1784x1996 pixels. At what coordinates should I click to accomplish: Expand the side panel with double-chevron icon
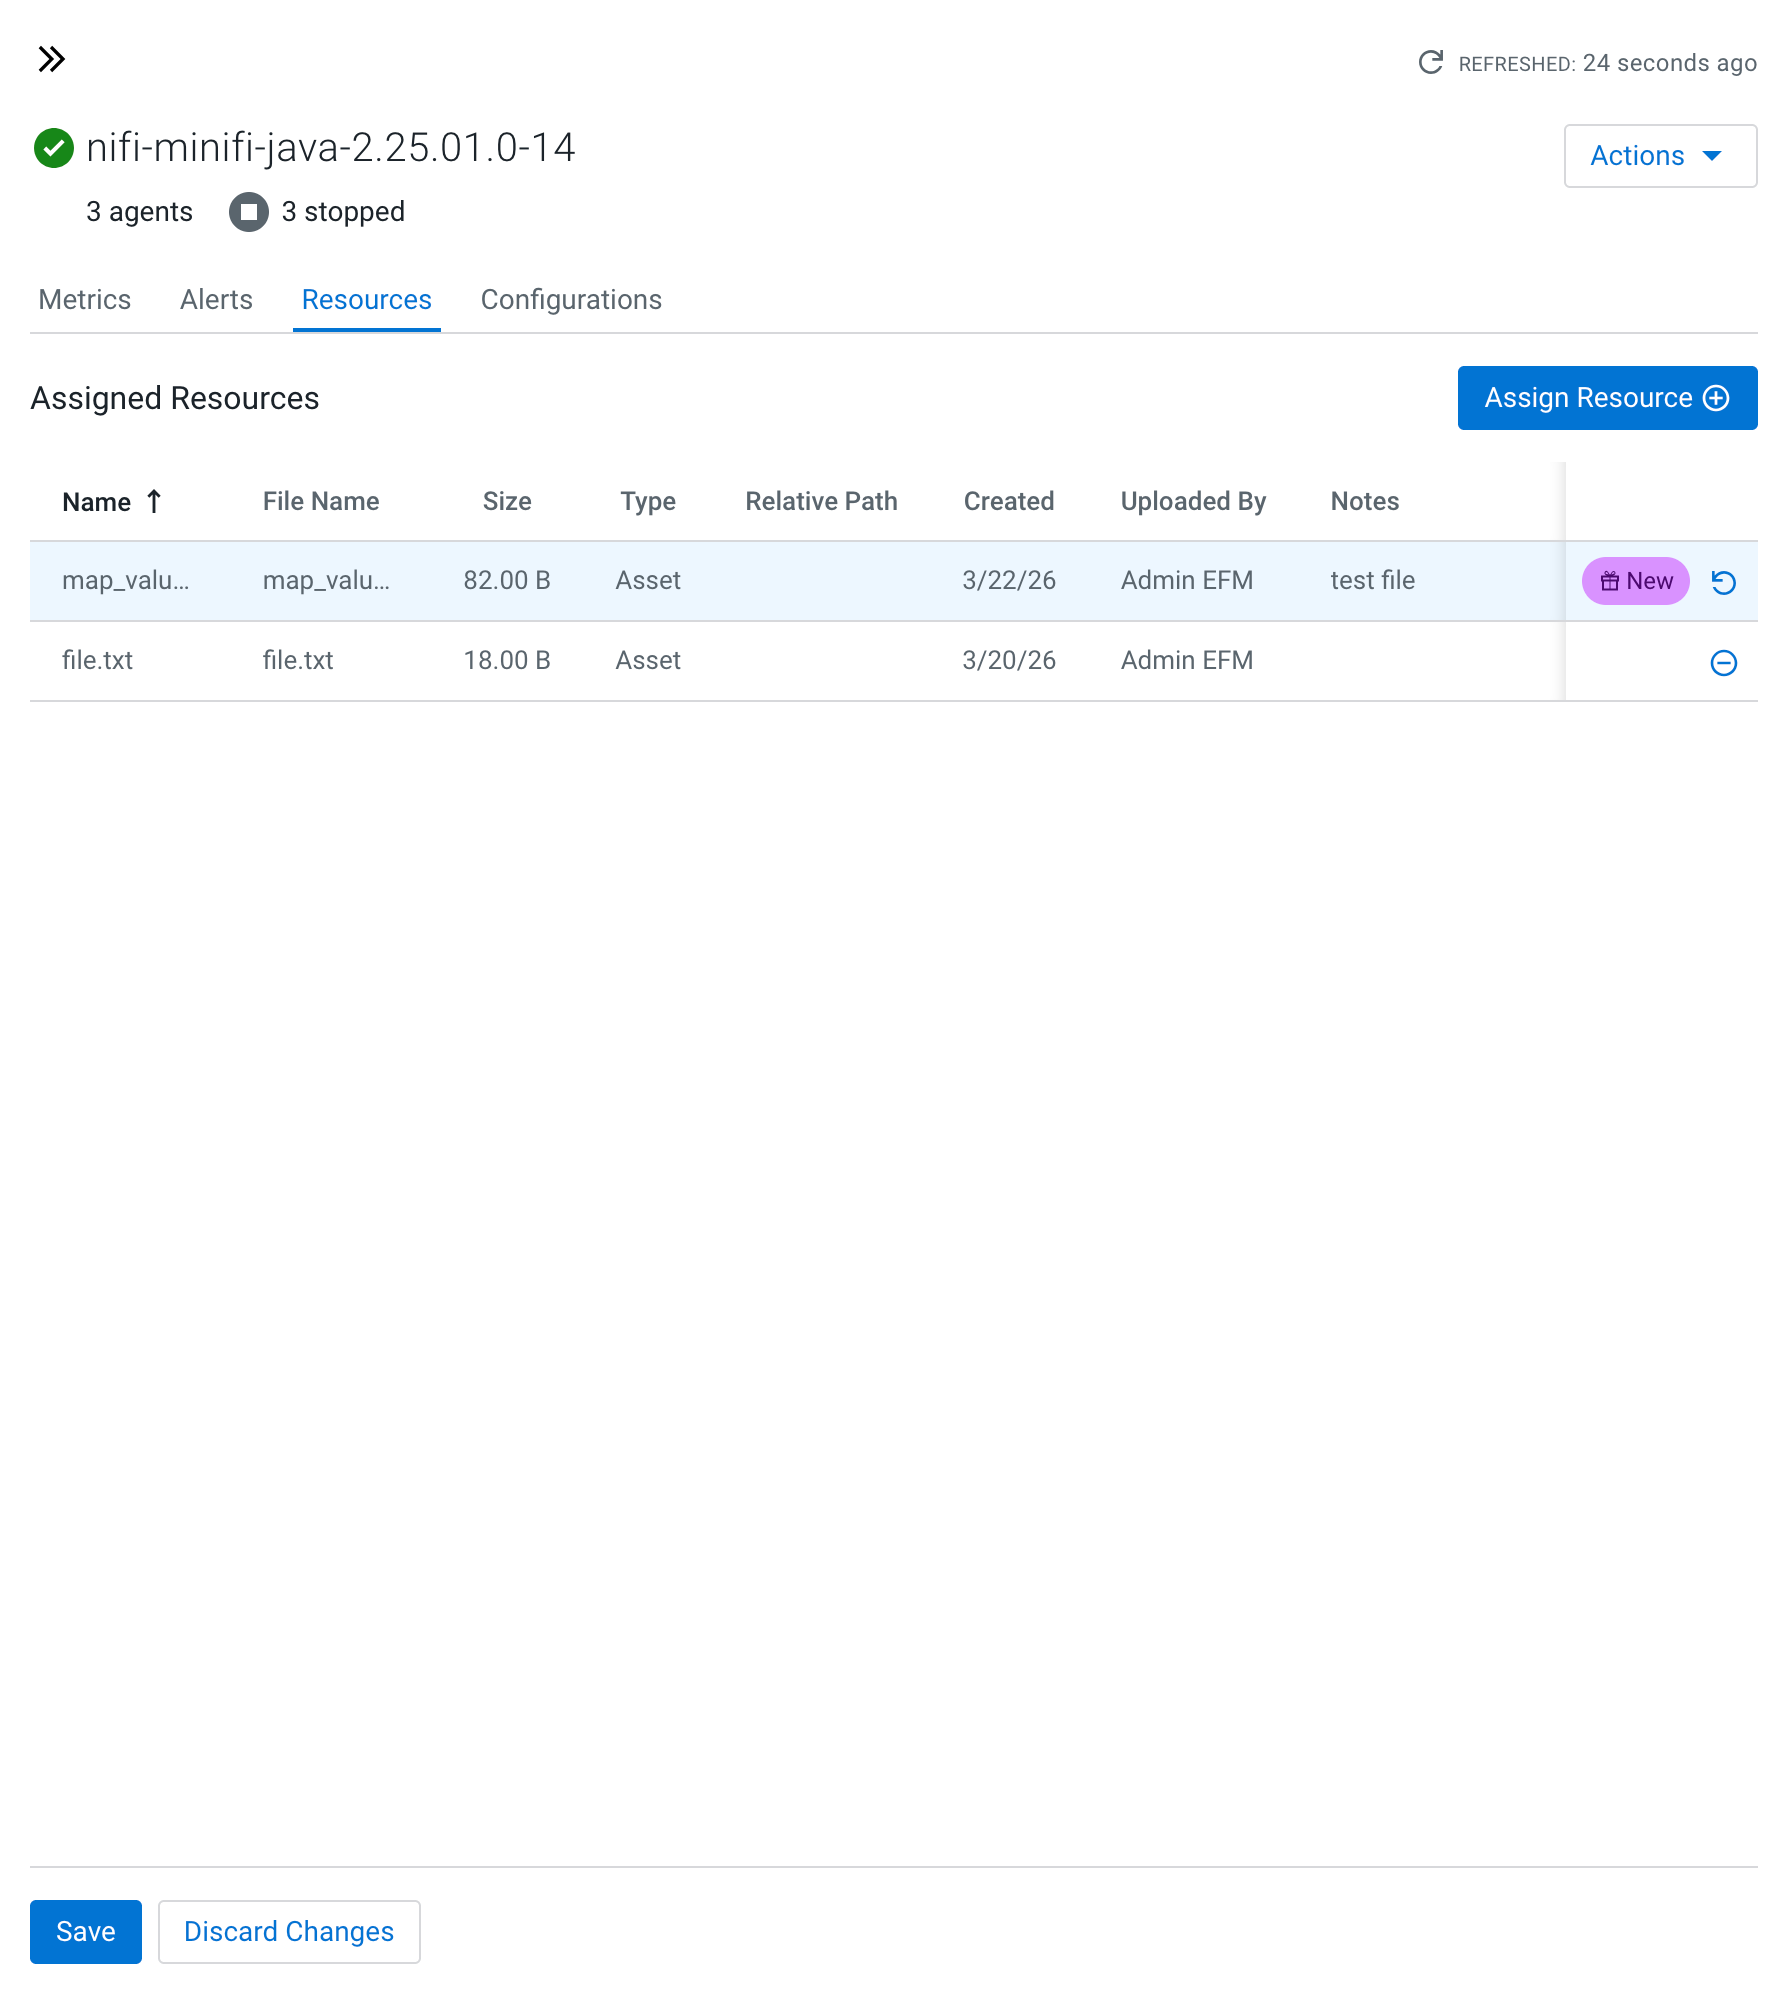point(51,60)
